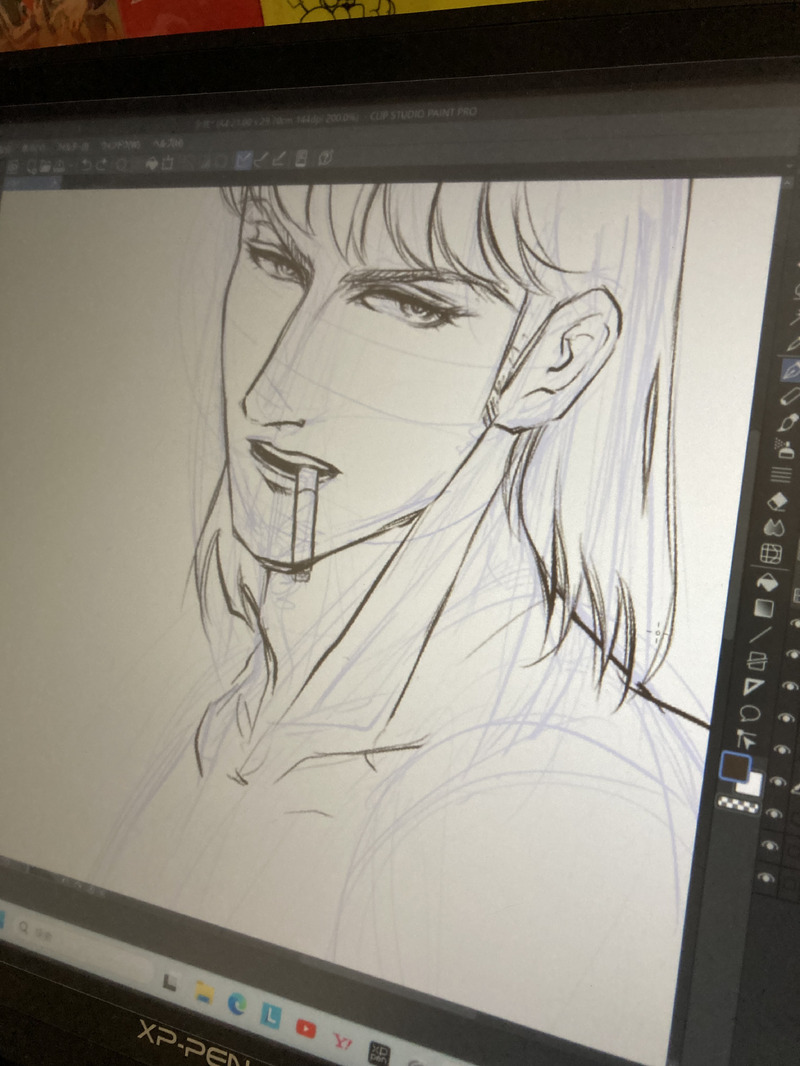Open the blue L app on taskbar

click(x=271, y=1016)
